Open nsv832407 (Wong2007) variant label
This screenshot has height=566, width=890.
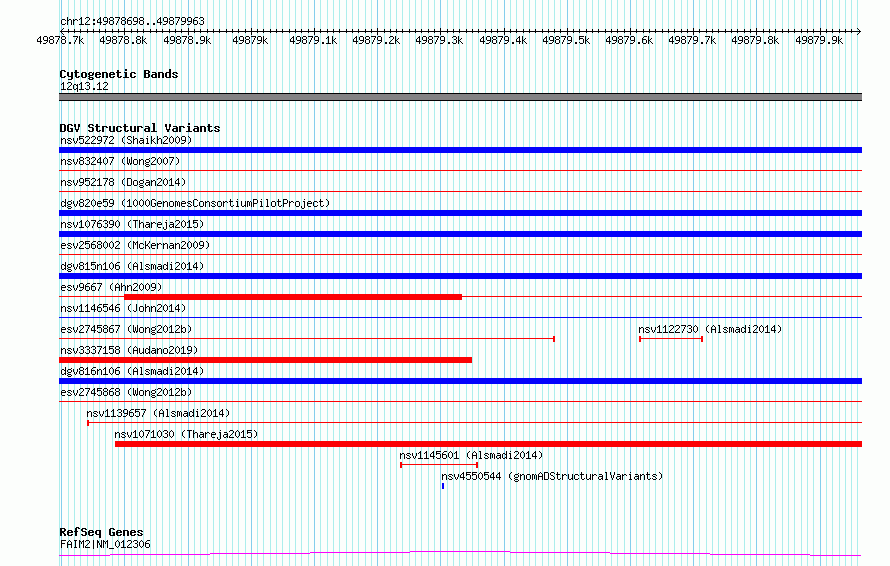click(x=120, y=161)
